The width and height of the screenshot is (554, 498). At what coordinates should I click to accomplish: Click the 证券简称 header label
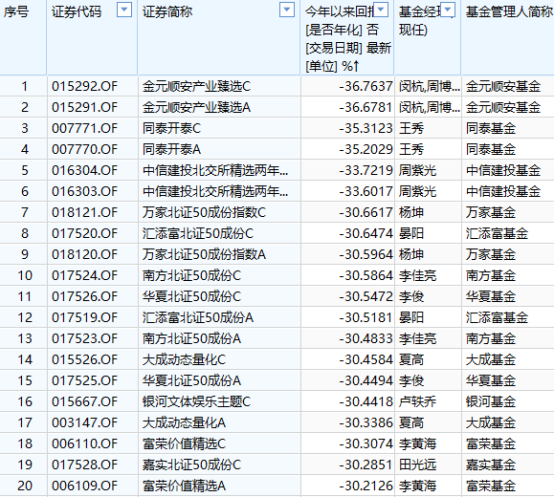point(167,12)
